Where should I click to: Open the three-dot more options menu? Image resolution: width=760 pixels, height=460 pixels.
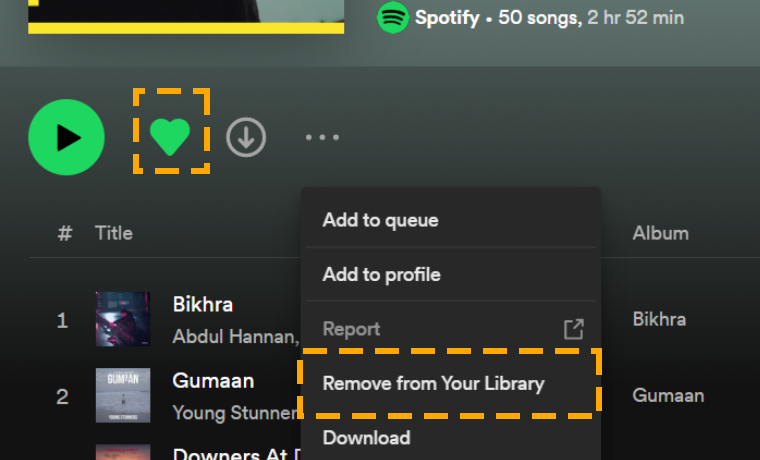pos(322,137)
